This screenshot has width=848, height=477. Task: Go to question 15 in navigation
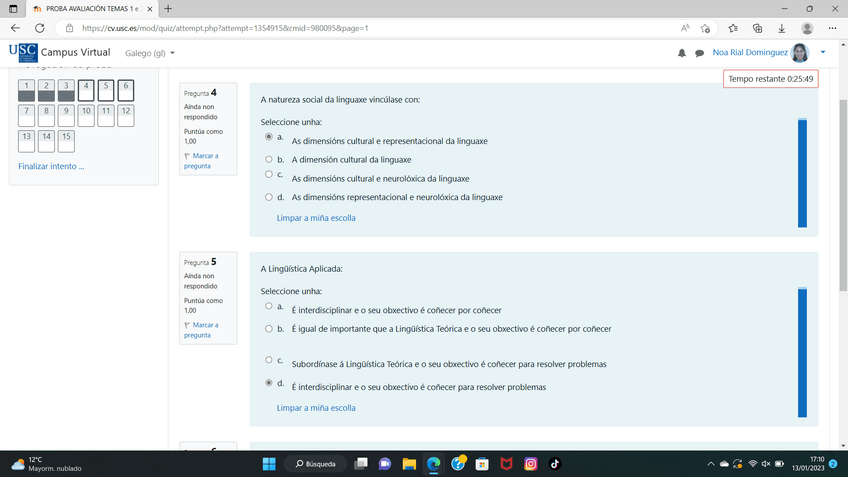(x=66, y=141)
